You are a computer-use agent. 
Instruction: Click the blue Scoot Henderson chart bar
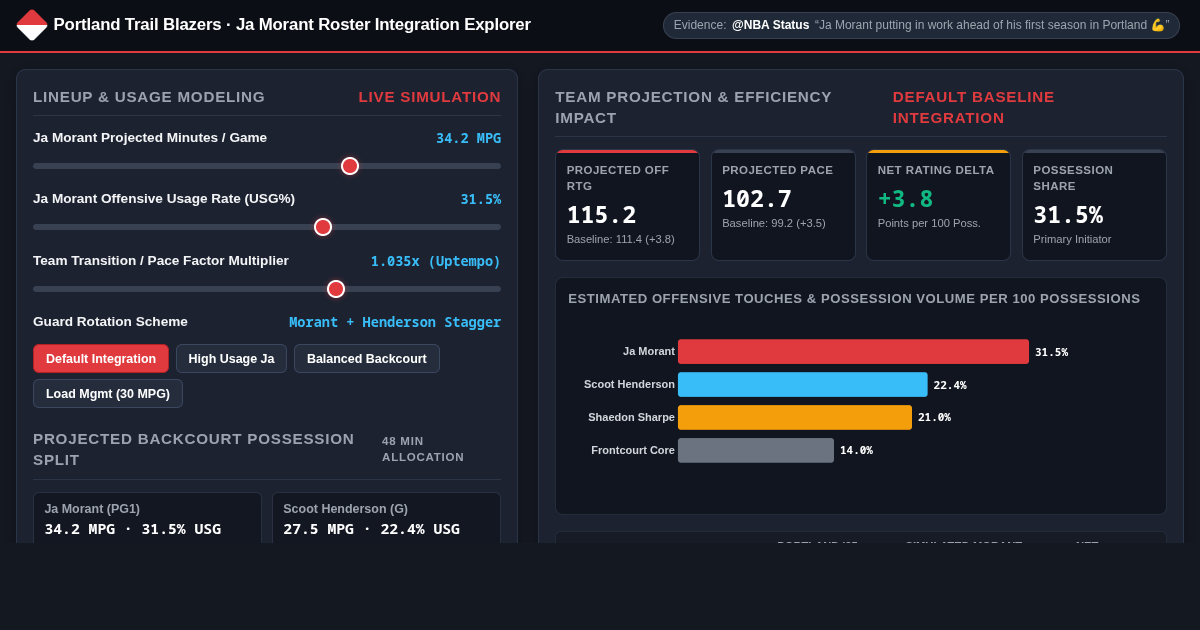coord(803,385)
